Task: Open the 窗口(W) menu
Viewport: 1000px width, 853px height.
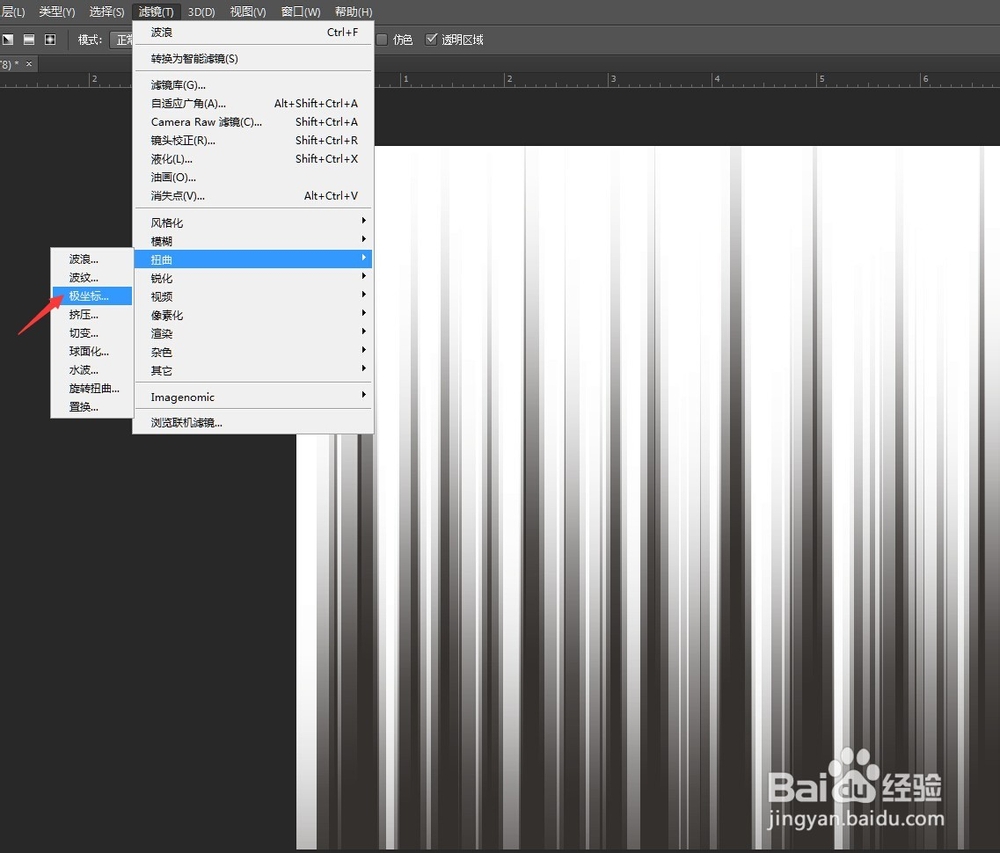Action: click(300, 11)
